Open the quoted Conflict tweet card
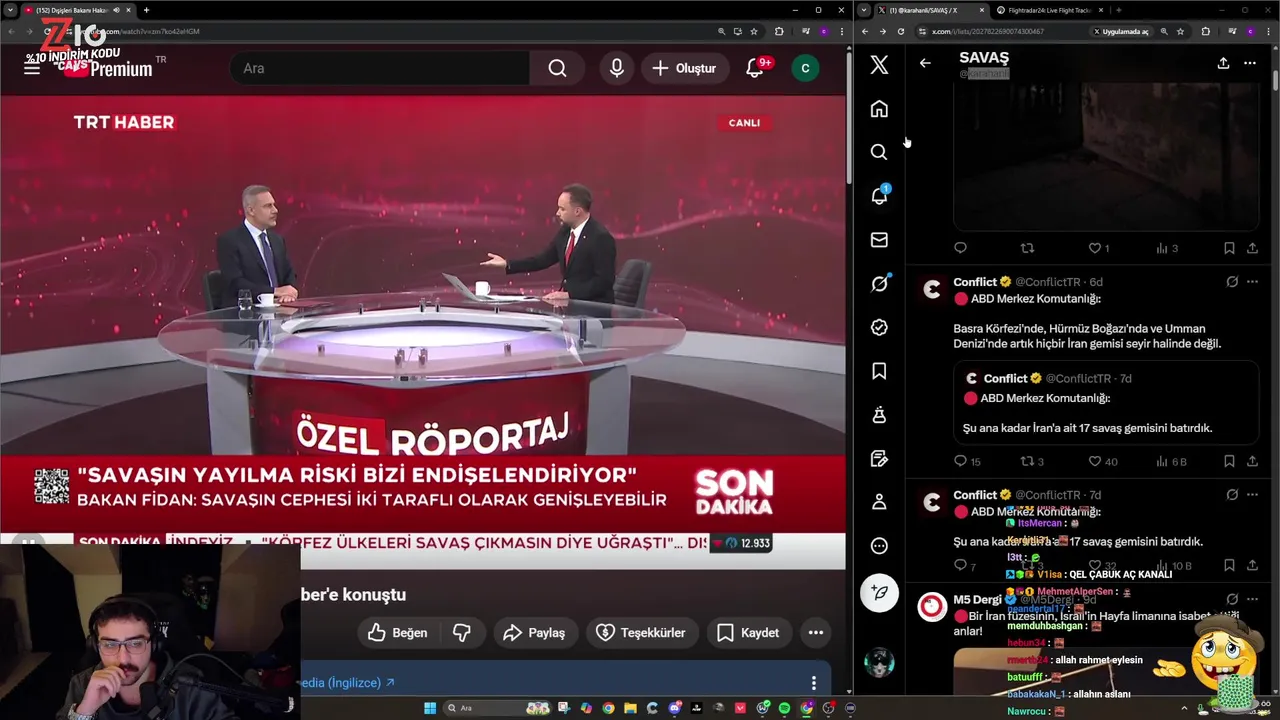 coord(1105,403)
